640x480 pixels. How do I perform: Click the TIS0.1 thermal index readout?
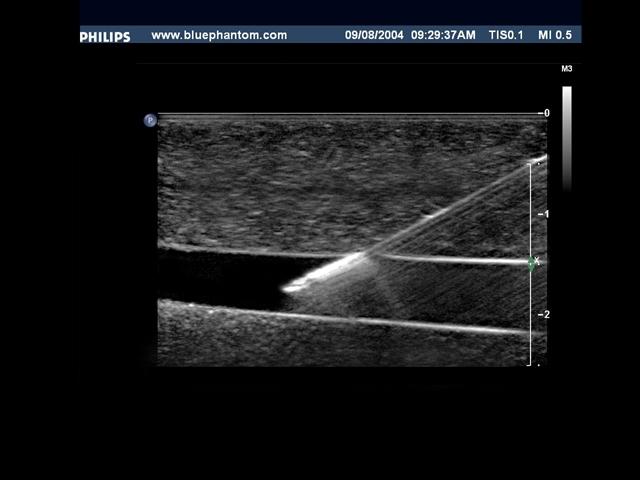(507, 35)
